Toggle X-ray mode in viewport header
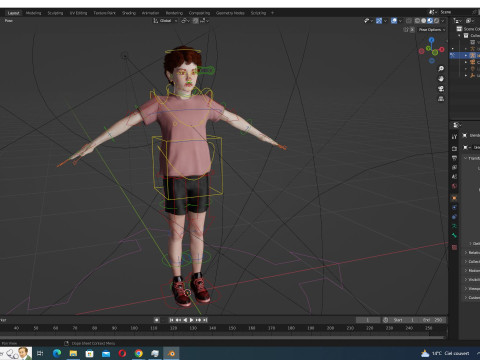This screenshot has height=360, width=480. [x=409, y=21]
